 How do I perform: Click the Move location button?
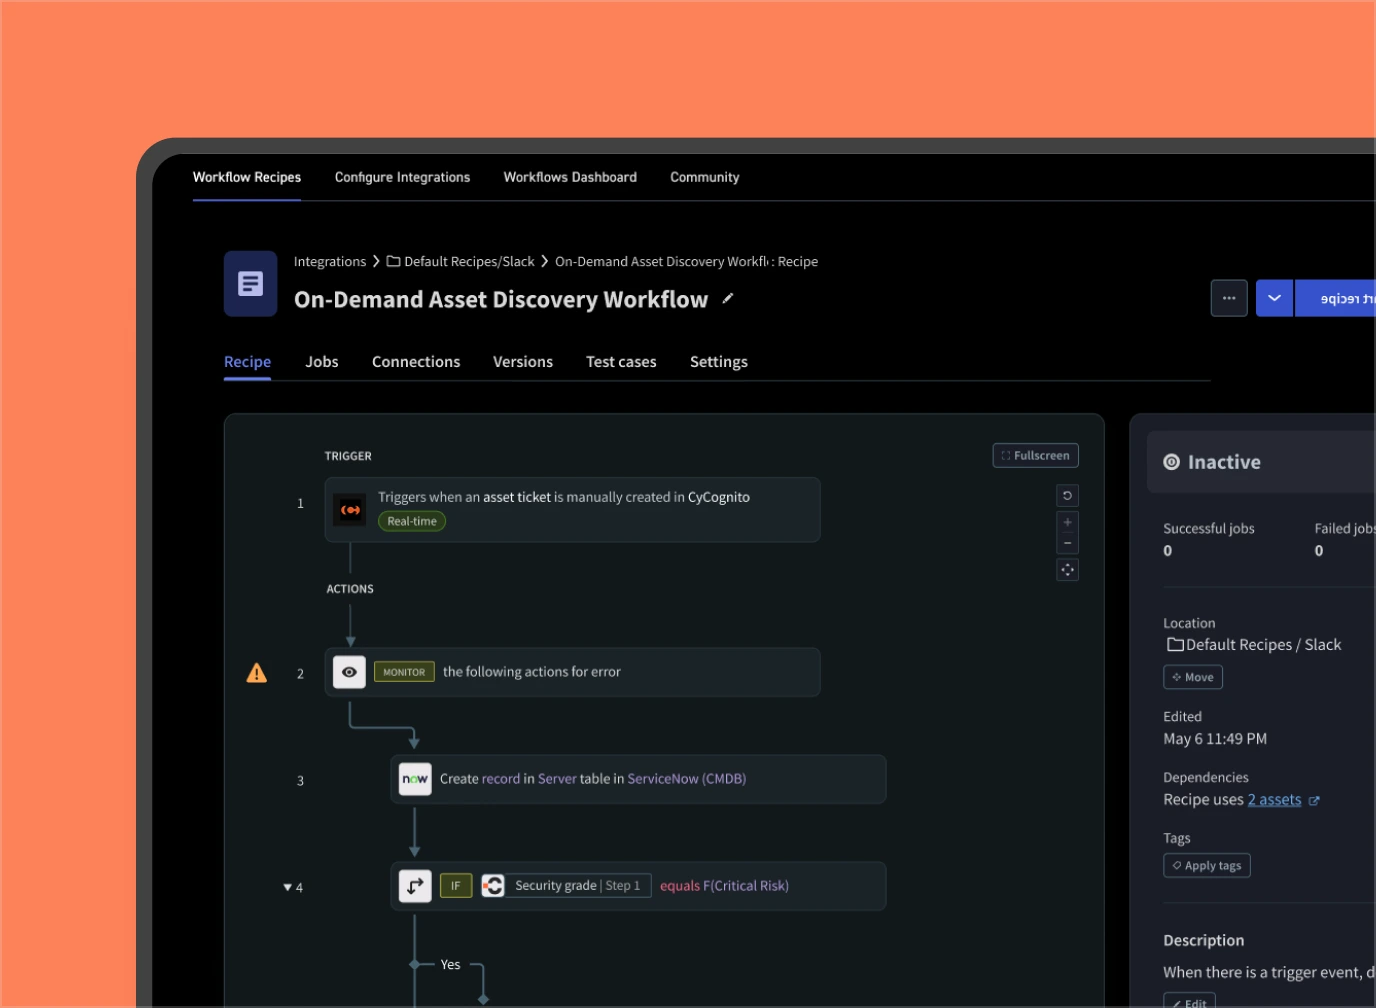coord(1192,677)
